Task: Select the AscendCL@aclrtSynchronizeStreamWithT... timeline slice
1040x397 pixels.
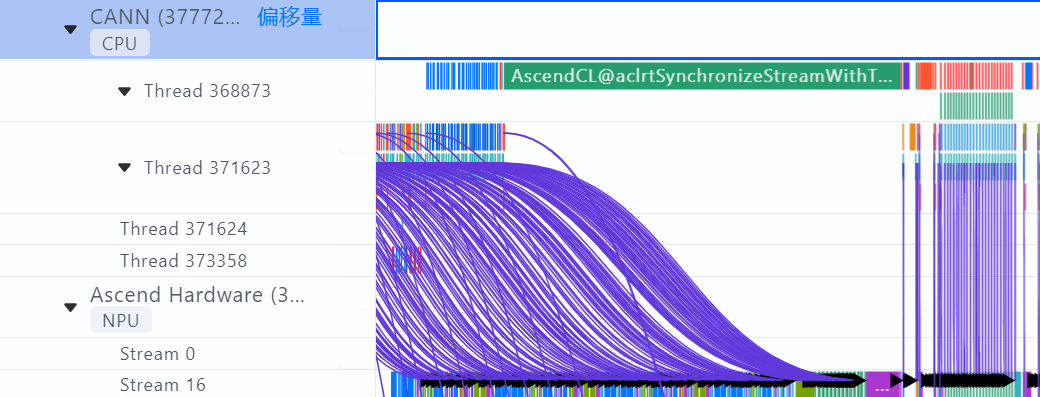Action: point(702,76)
